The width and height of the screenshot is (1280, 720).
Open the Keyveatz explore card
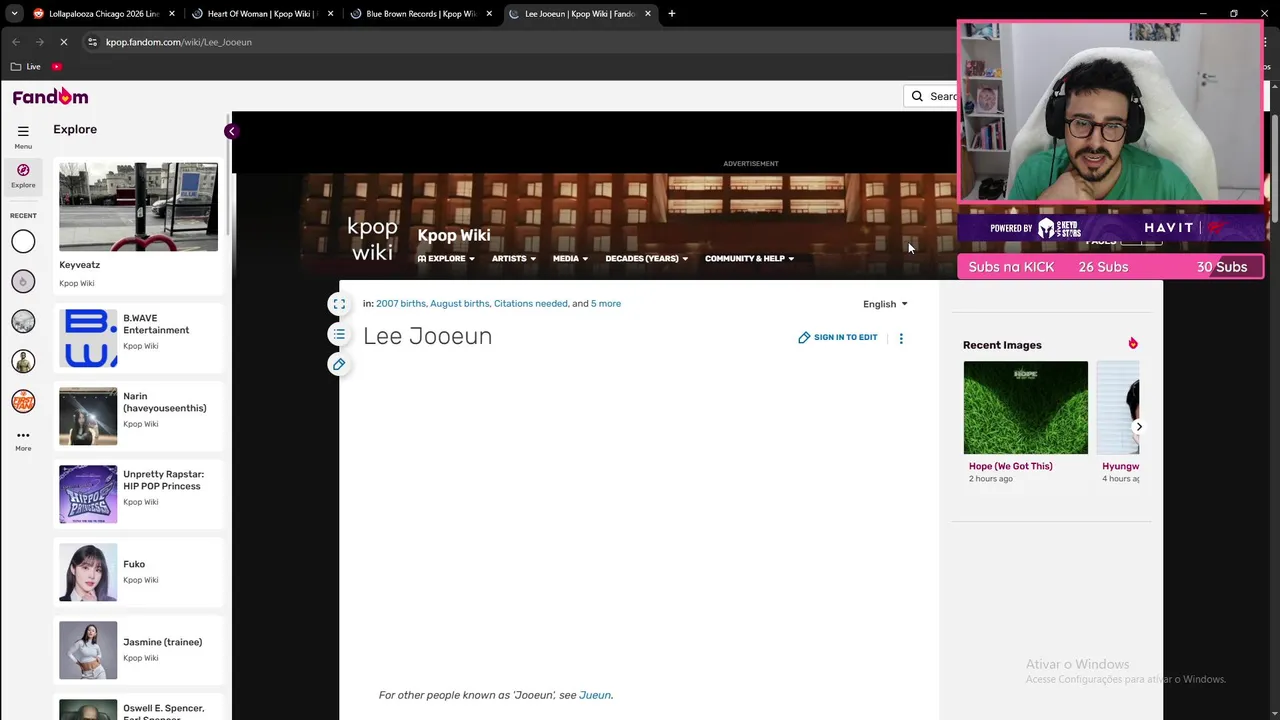click(x=138, y=227)
